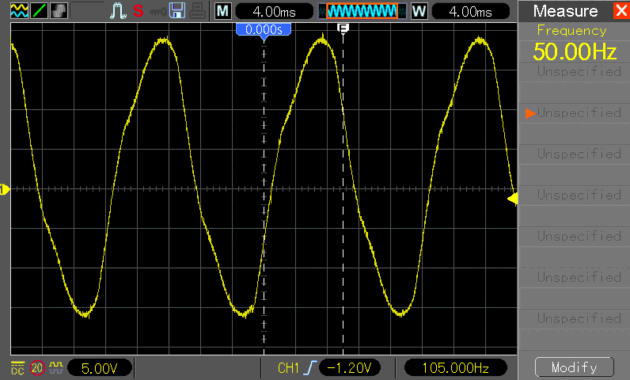Click the white F cursor marker at top

tap(343, 28)
